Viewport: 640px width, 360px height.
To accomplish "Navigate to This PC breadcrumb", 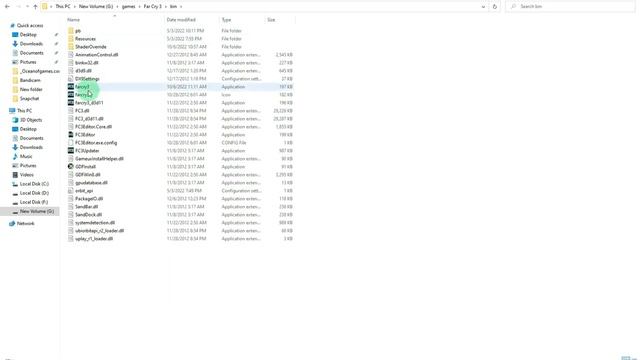I will click(x=63, y=7).
